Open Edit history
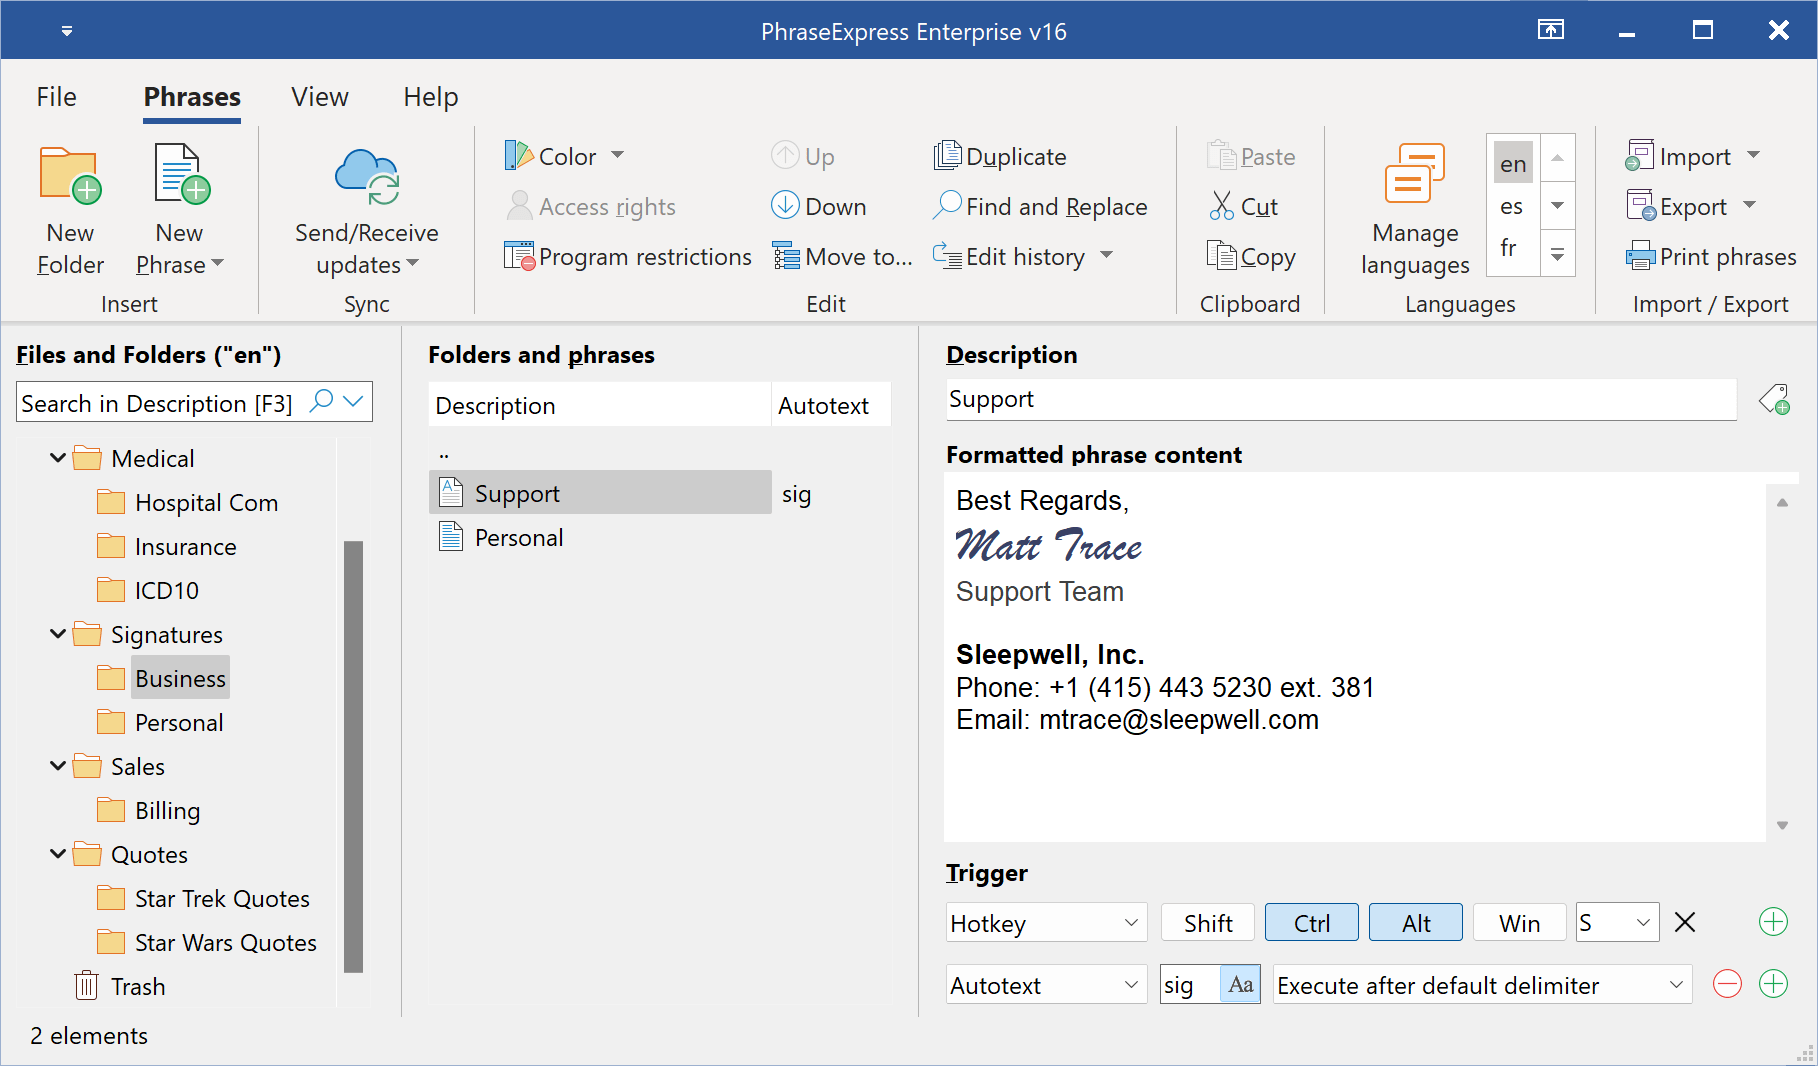This screenshot has width=1818, height=1066. tap(1022, 256)
